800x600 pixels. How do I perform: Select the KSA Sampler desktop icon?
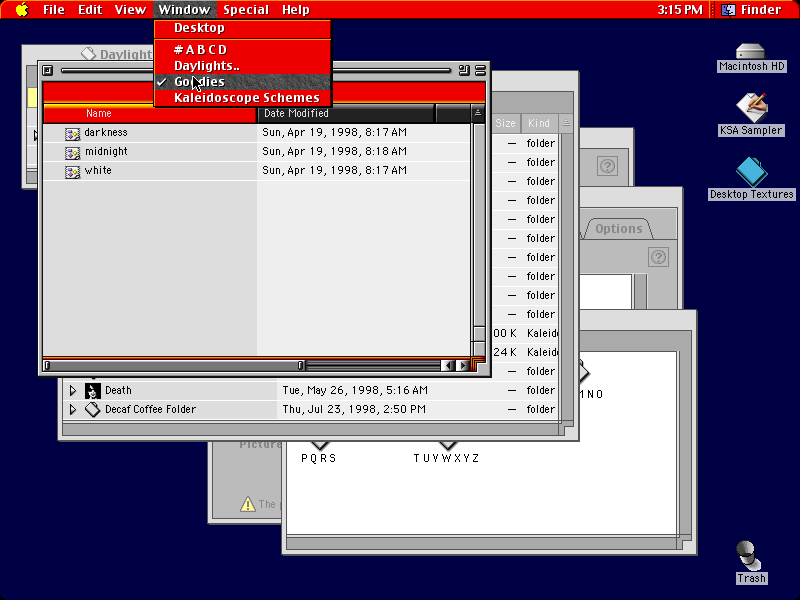click(751, 107)
